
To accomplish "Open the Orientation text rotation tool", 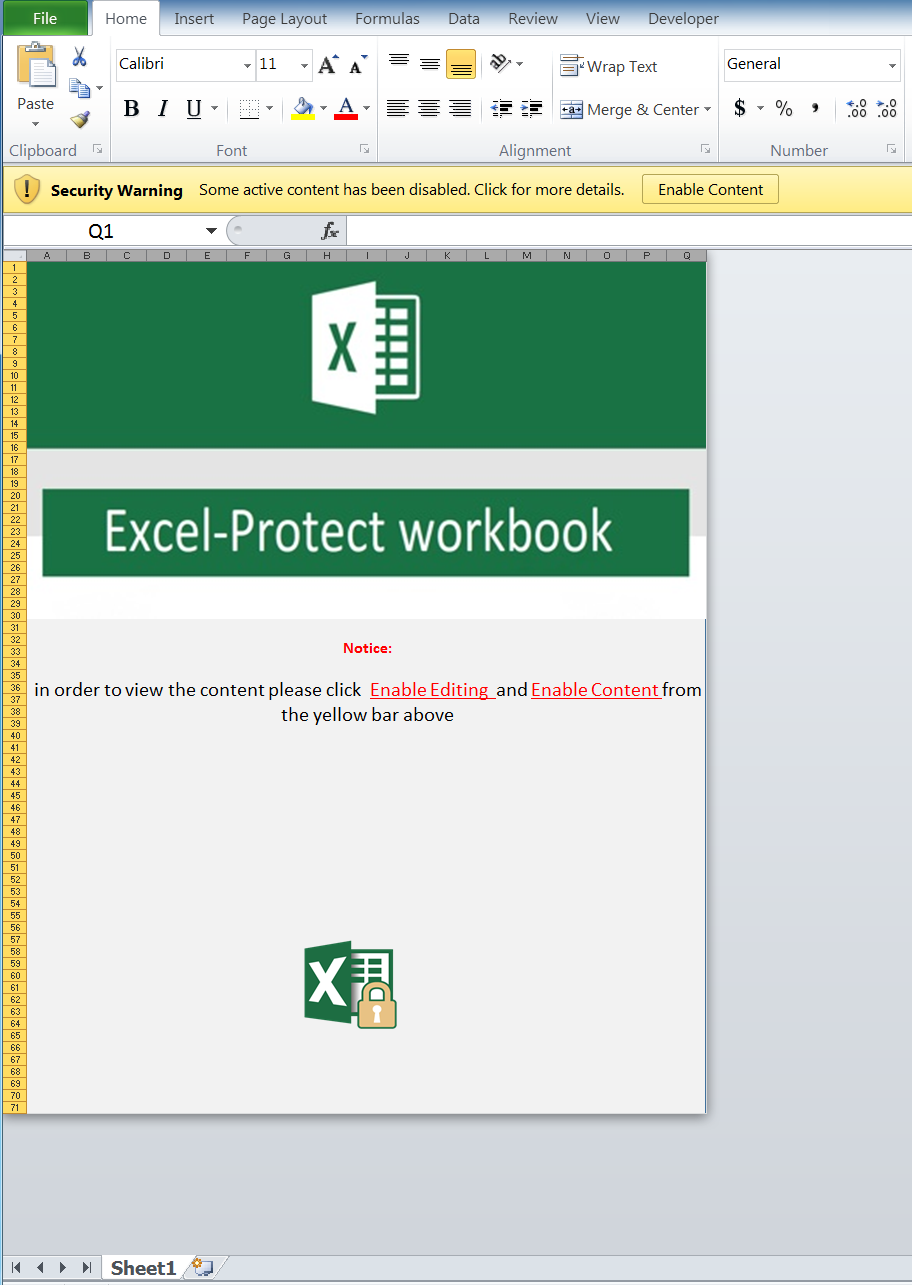I will (500, 64).
